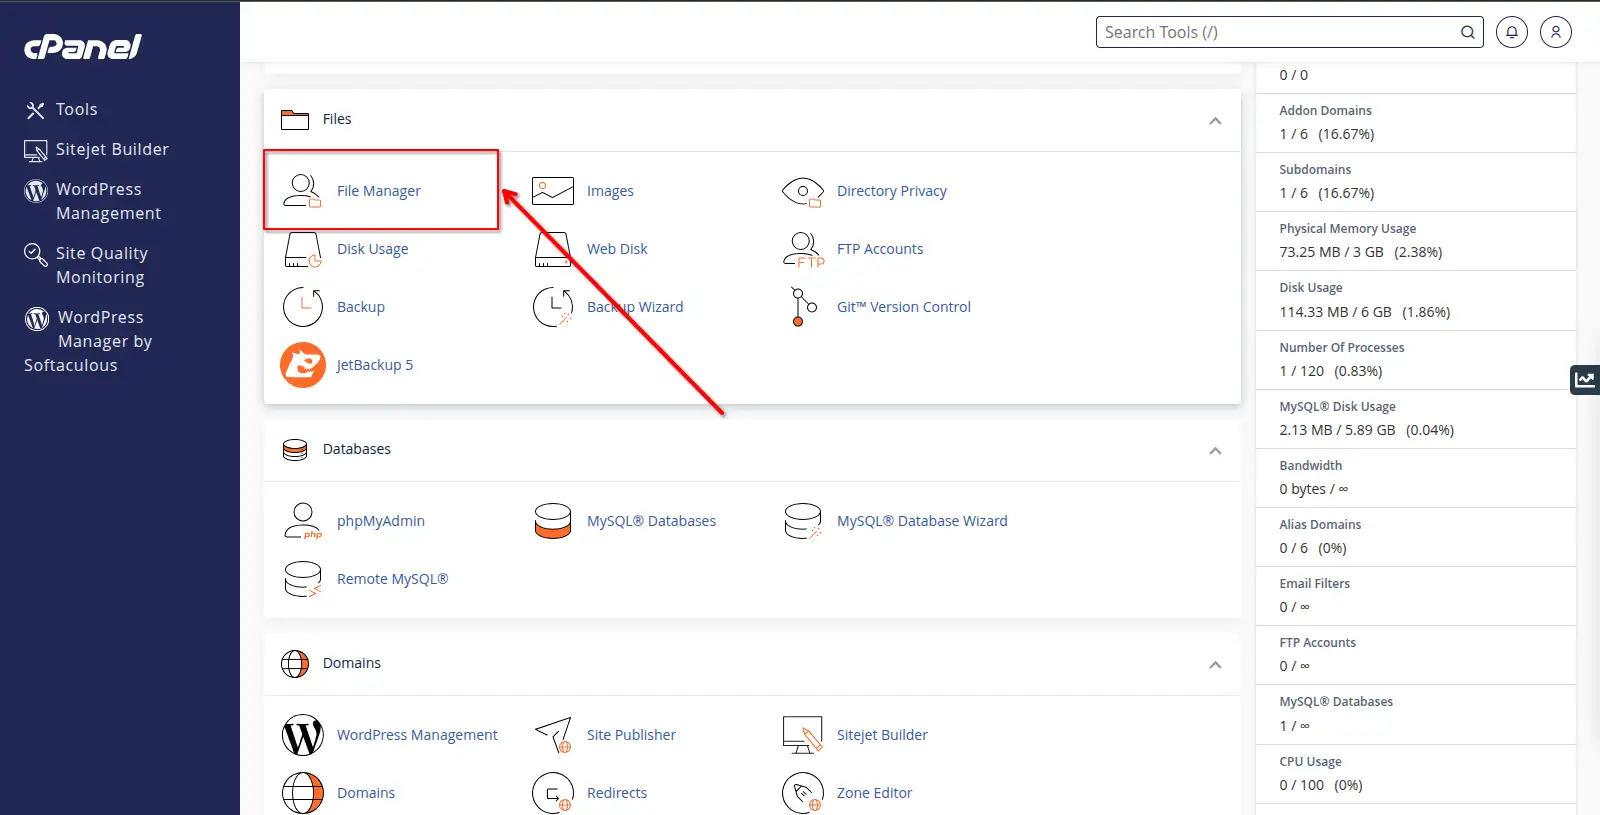Click the search magnifier icon
Screen dimensions: 1600x815
point(1467,32)
